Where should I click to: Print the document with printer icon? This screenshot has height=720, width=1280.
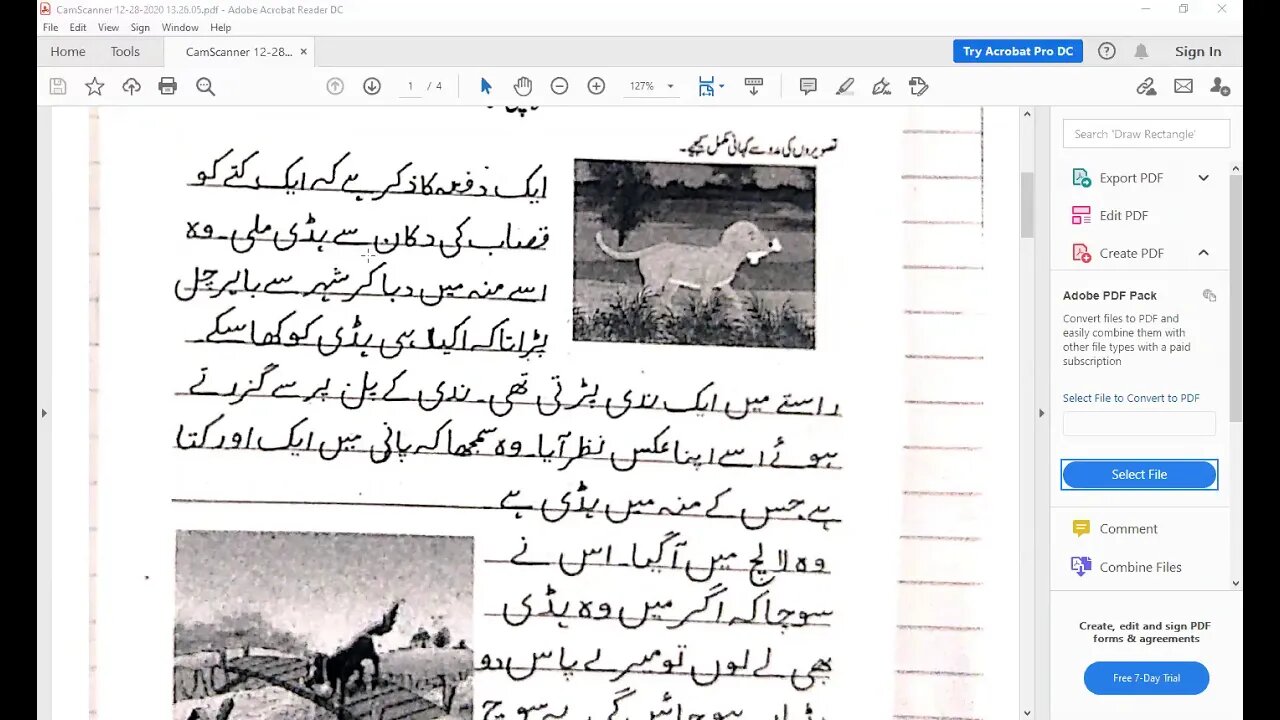[x=168, y=87]
